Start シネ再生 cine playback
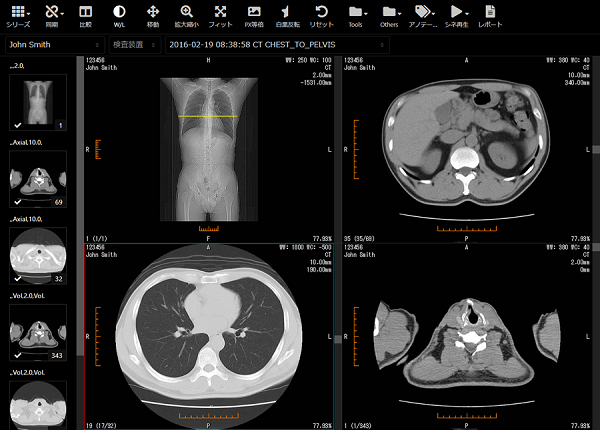This screenshot has width=600, height=430. [x=457, y=16]
